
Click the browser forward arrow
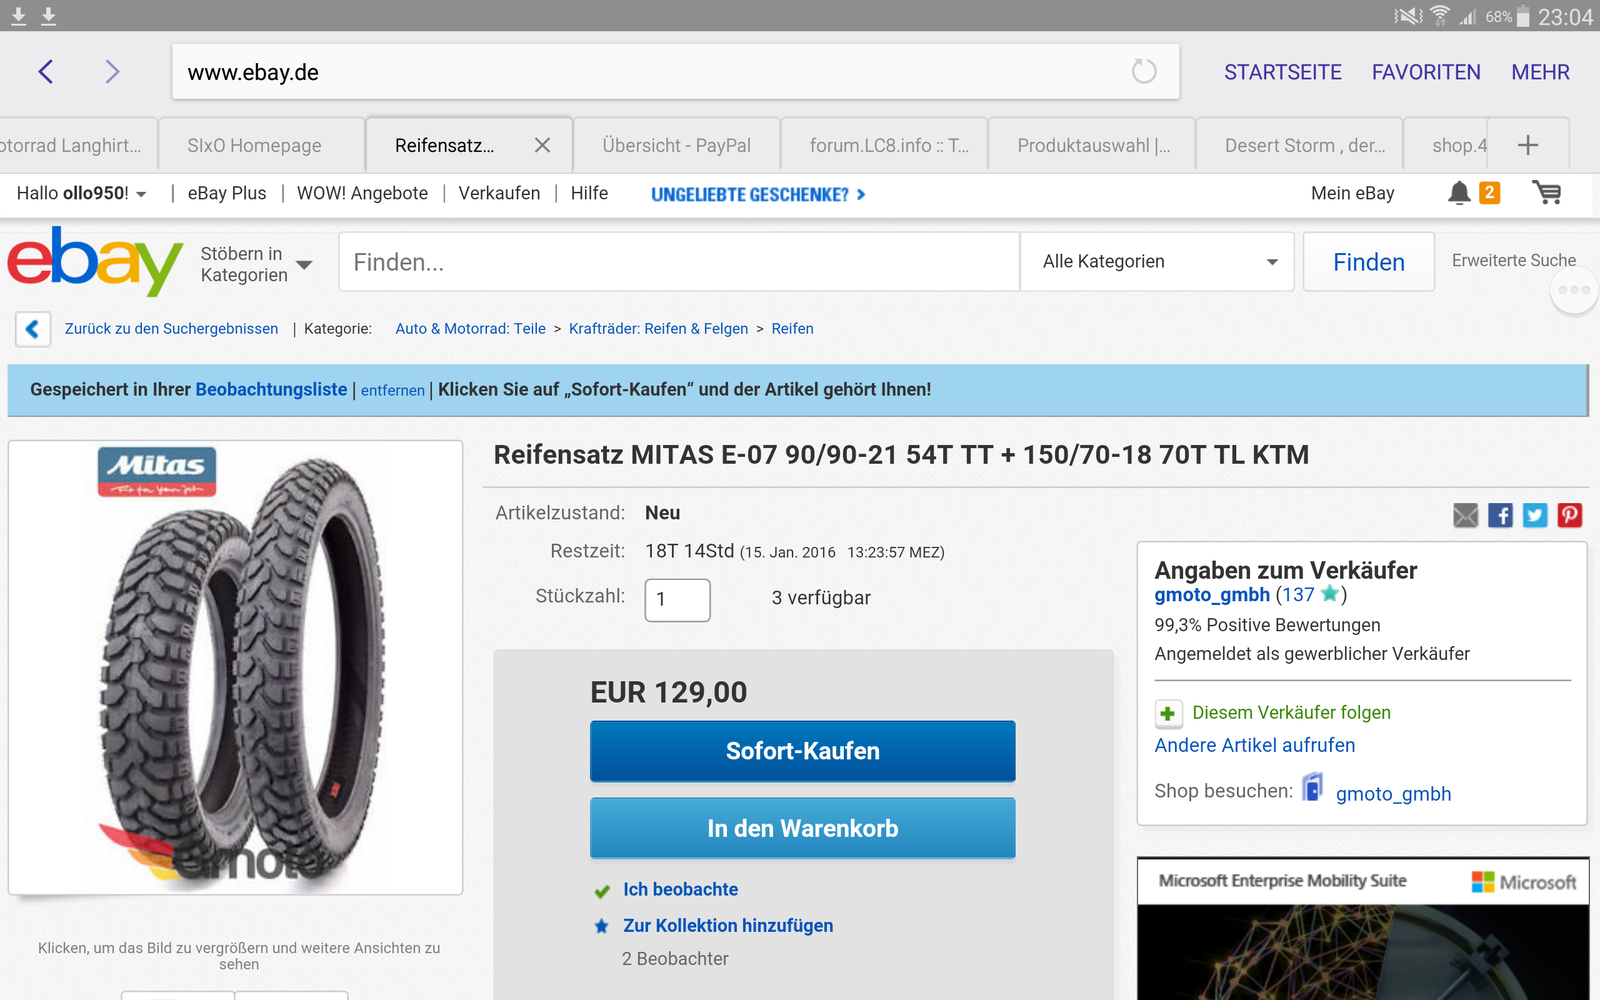point(112,72)
